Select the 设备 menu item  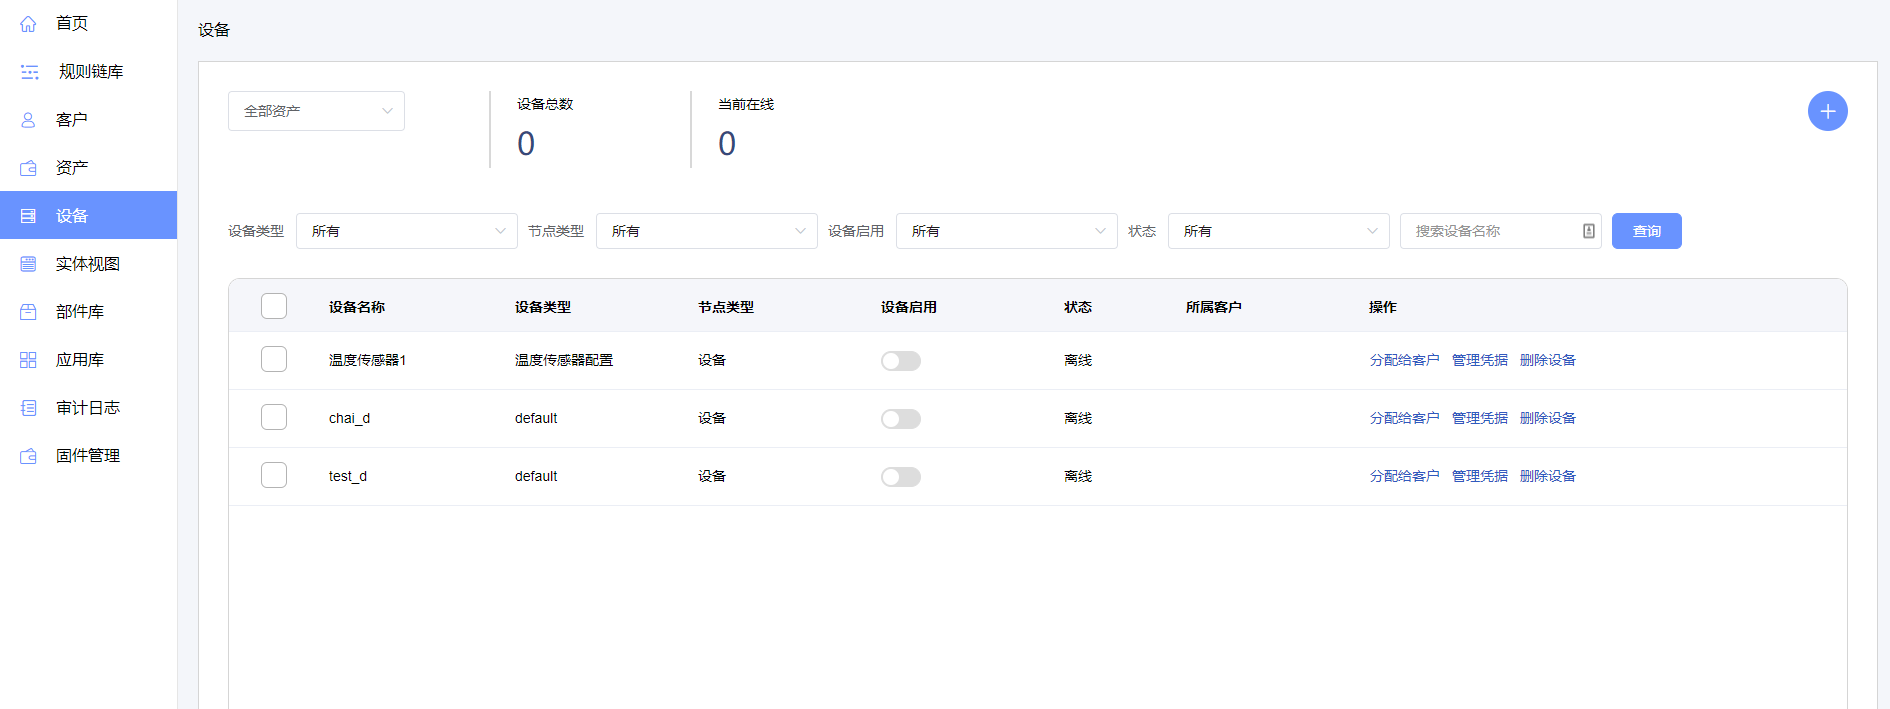(88, 215)
